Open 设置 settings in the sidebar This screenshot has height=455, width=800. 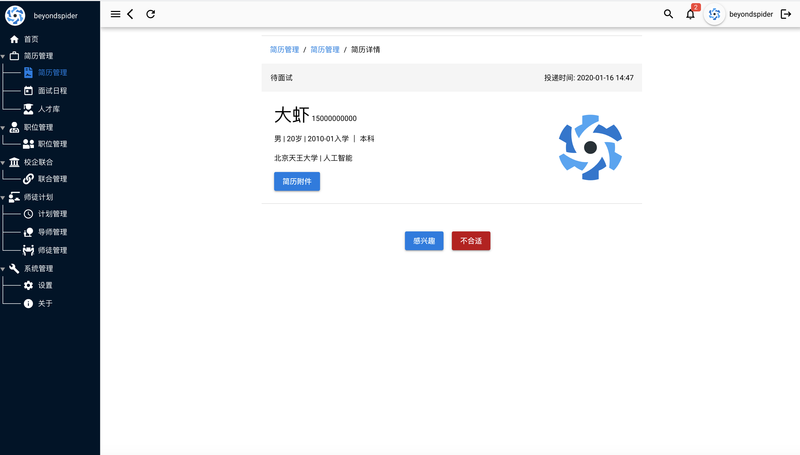(45, 285)
